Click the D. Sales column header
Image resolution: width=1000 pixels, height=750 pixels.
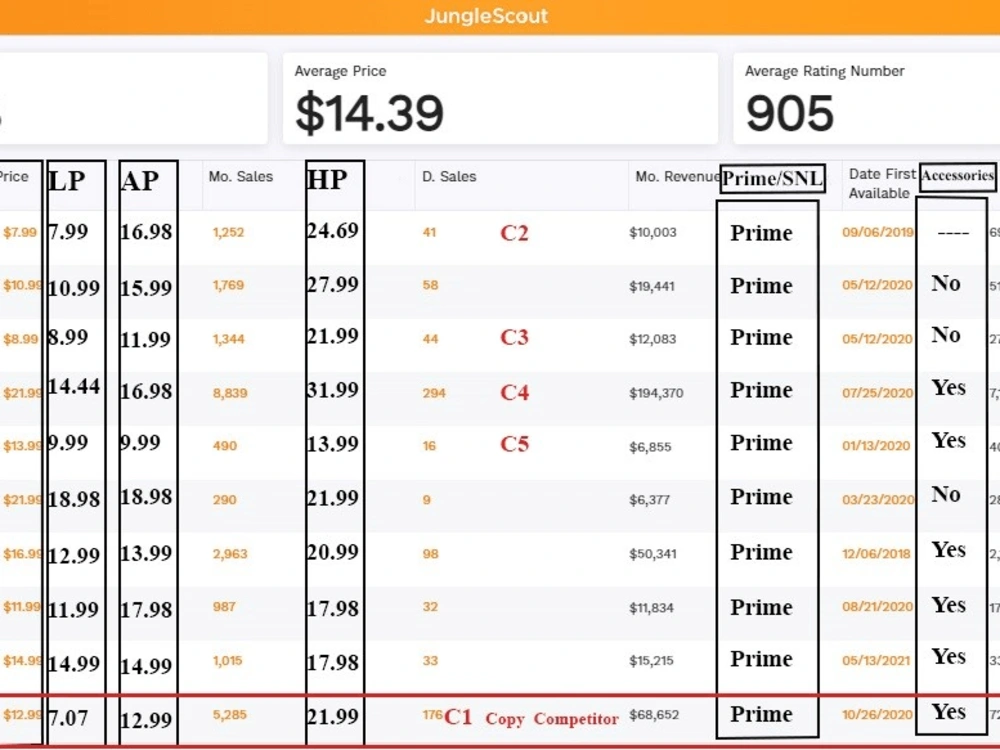(449, 177)
